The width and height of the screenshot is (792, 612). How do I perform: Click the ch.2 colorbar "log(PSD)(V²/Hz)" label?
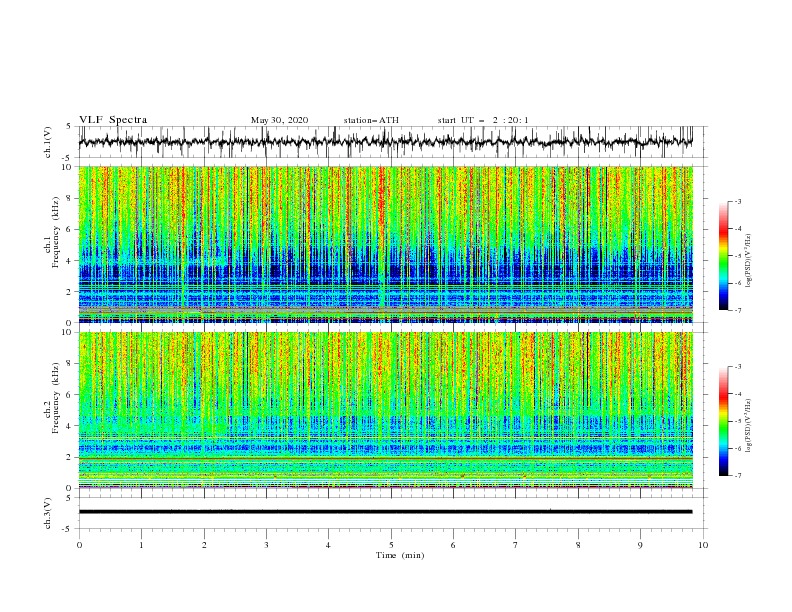click(749, 426)
